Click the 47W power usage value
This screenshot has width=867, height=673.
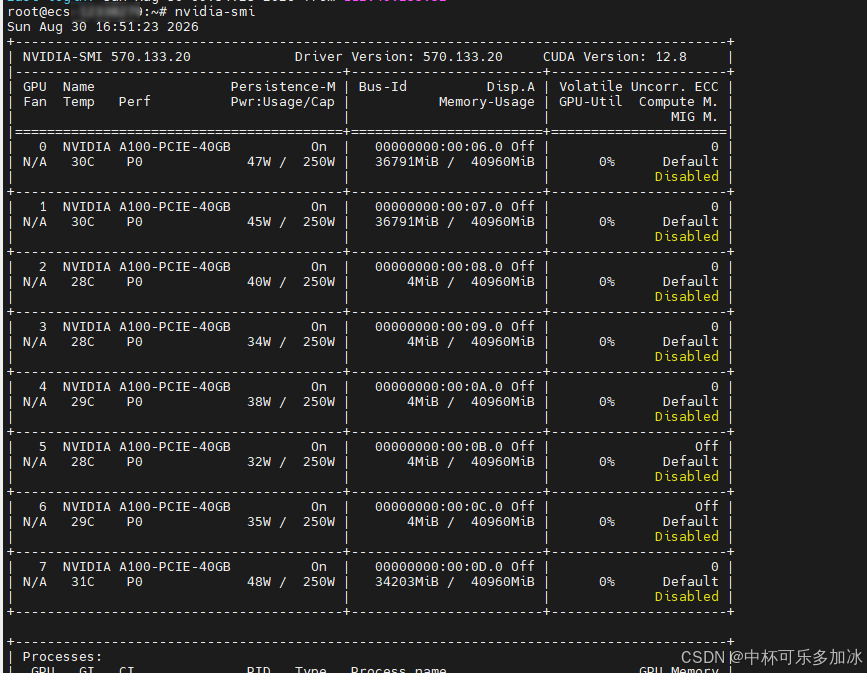click(x=259, y=161)
